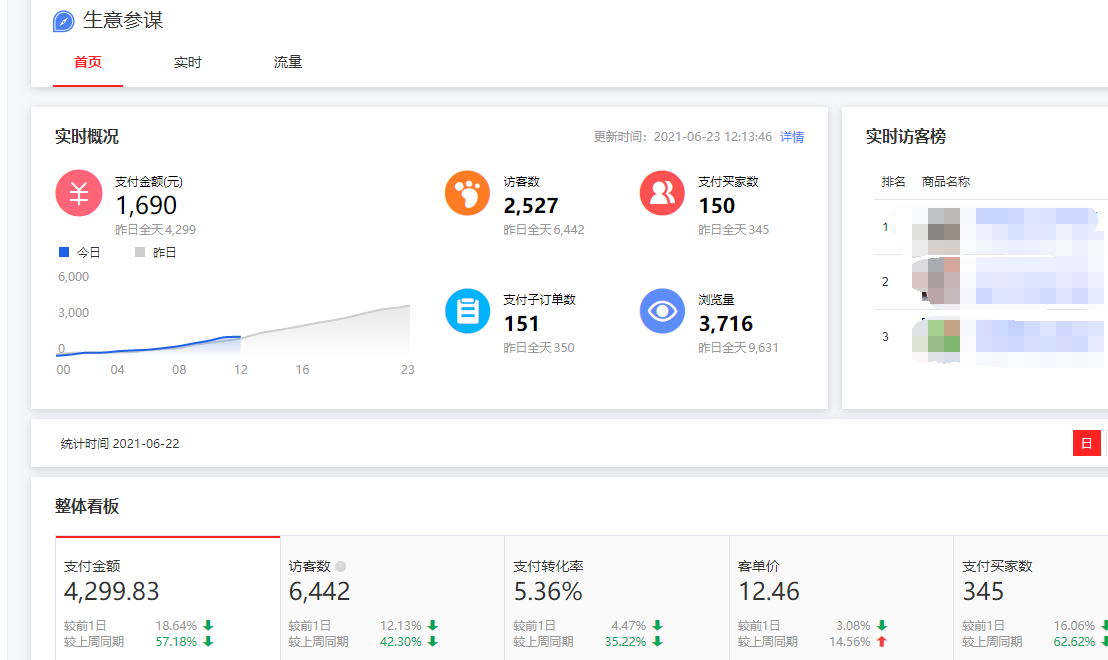The width and height of the screenshot is (1108, 660).
Task: Click the 12.46 客单价 value
Action: (769, 591)
